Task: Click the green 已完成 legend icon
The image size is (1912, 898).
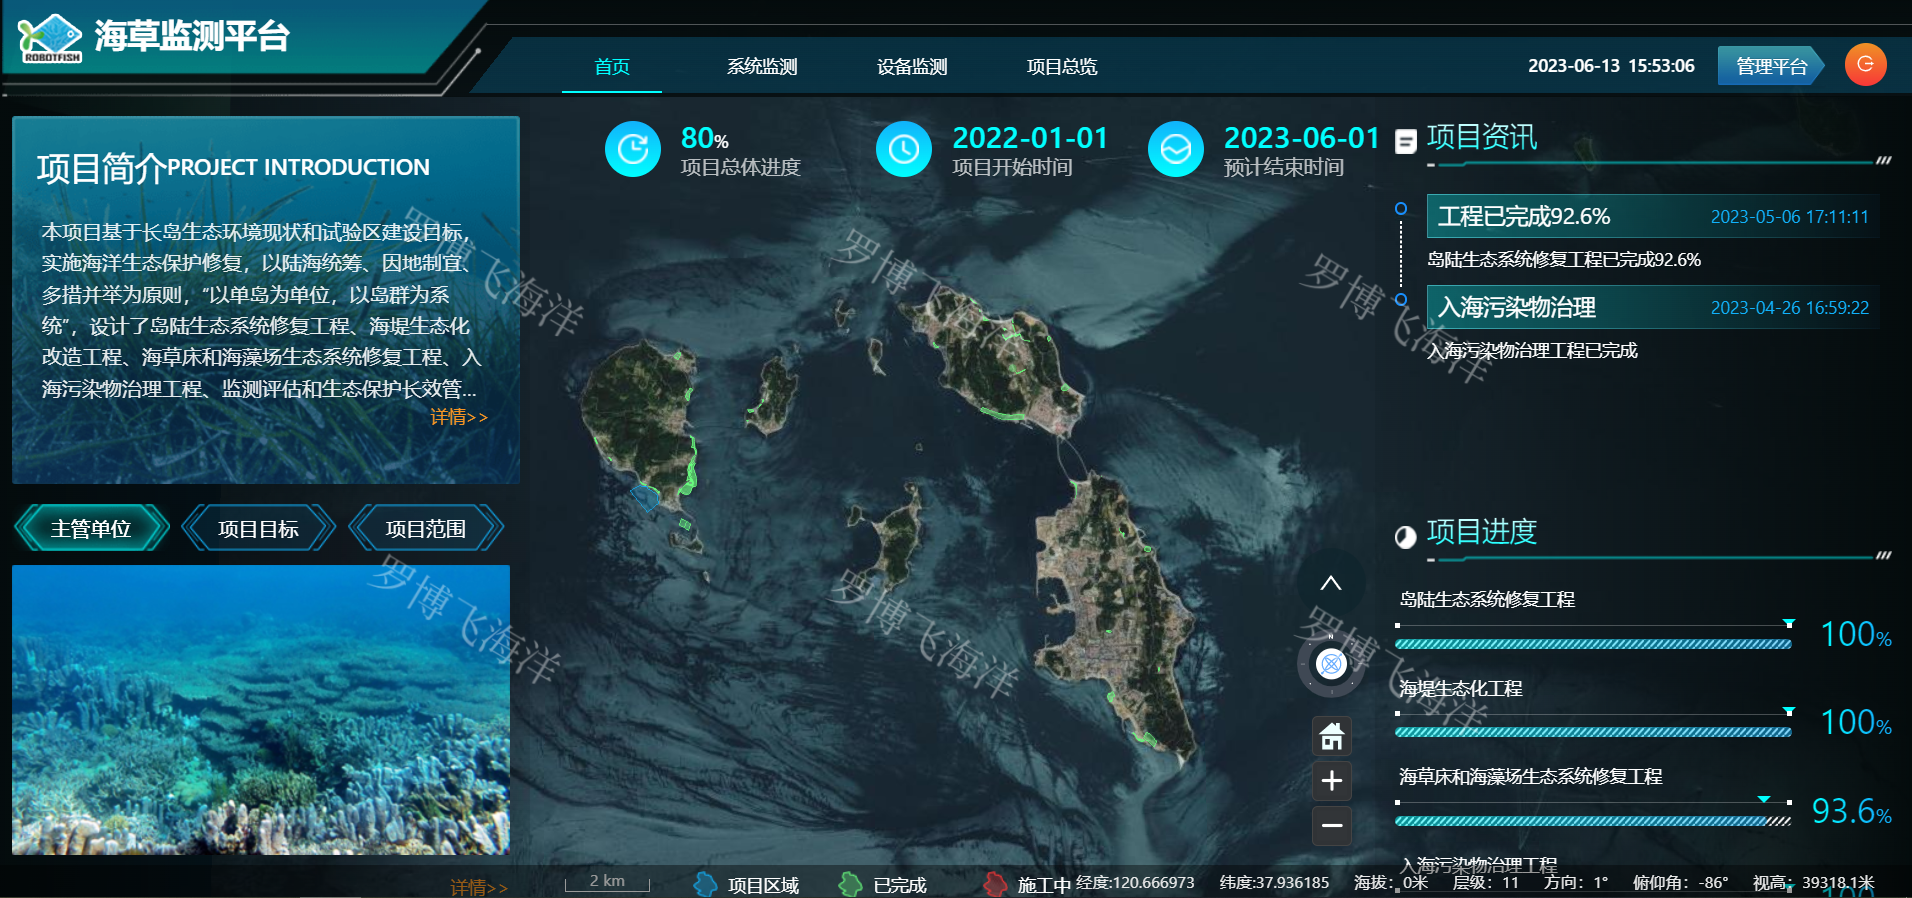Action: click(x=850, y=884)
